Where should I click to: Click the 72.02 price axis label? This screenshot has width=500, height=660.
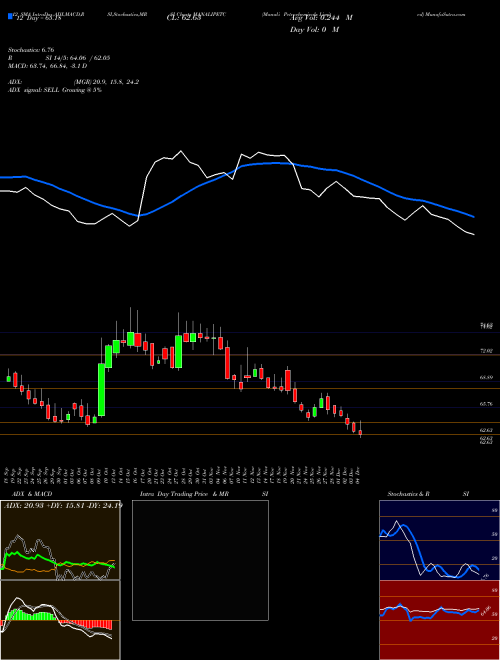(486, 351)
